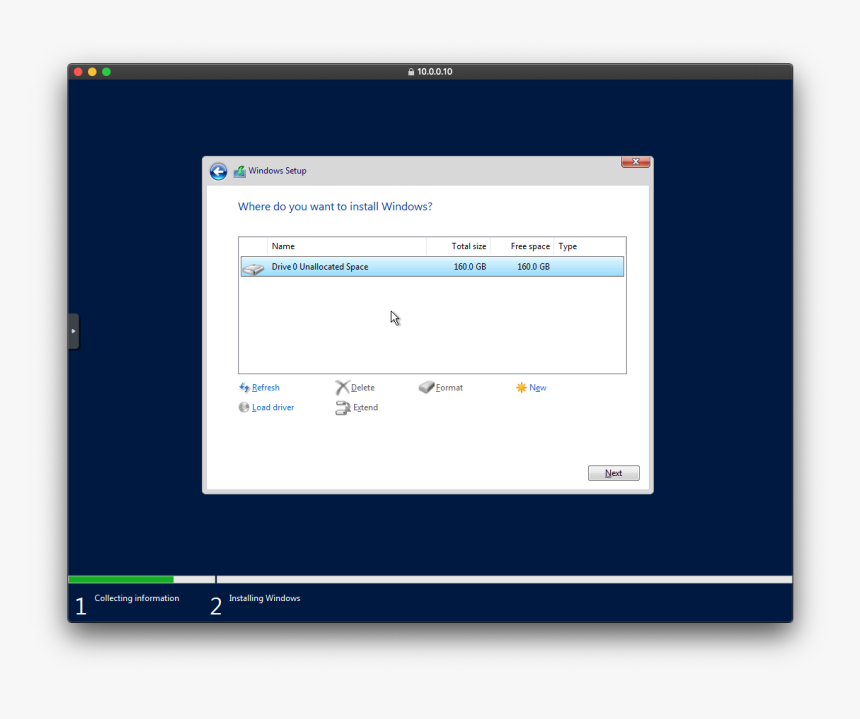This screenshot has height=719, width=860.
Task: Select Drive 0 Unallocated Space row
Action: point(432,267)
